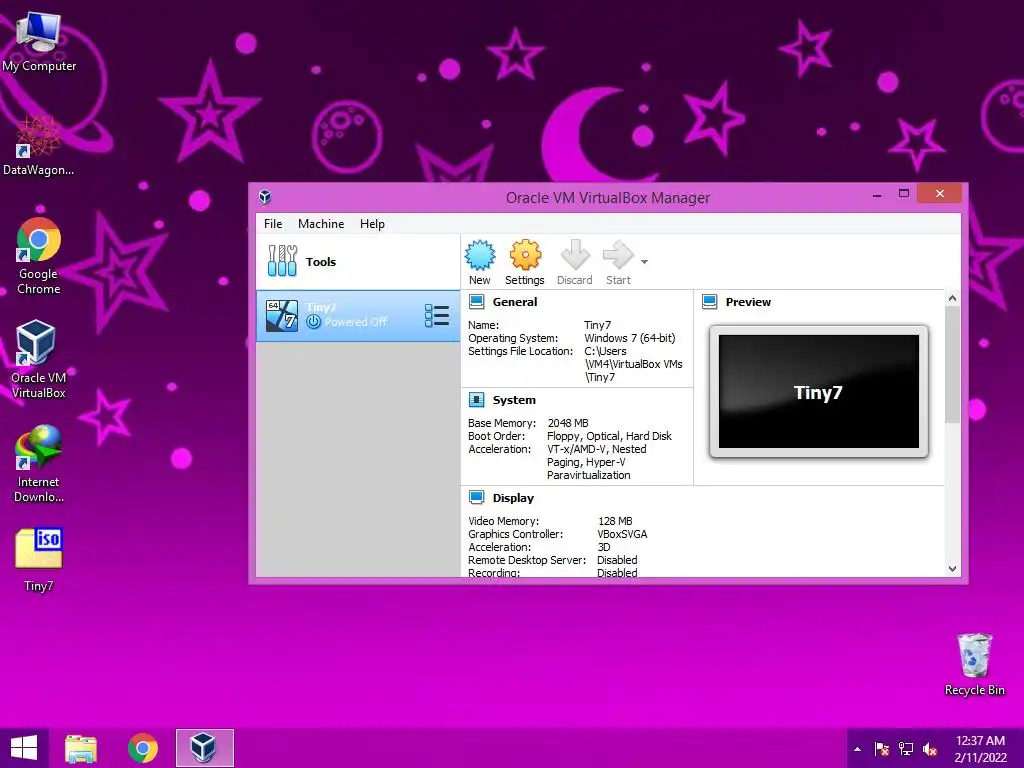Show hidden tray icons arrow
Viewport: 1024px width, 768px height.
[857, 749]
